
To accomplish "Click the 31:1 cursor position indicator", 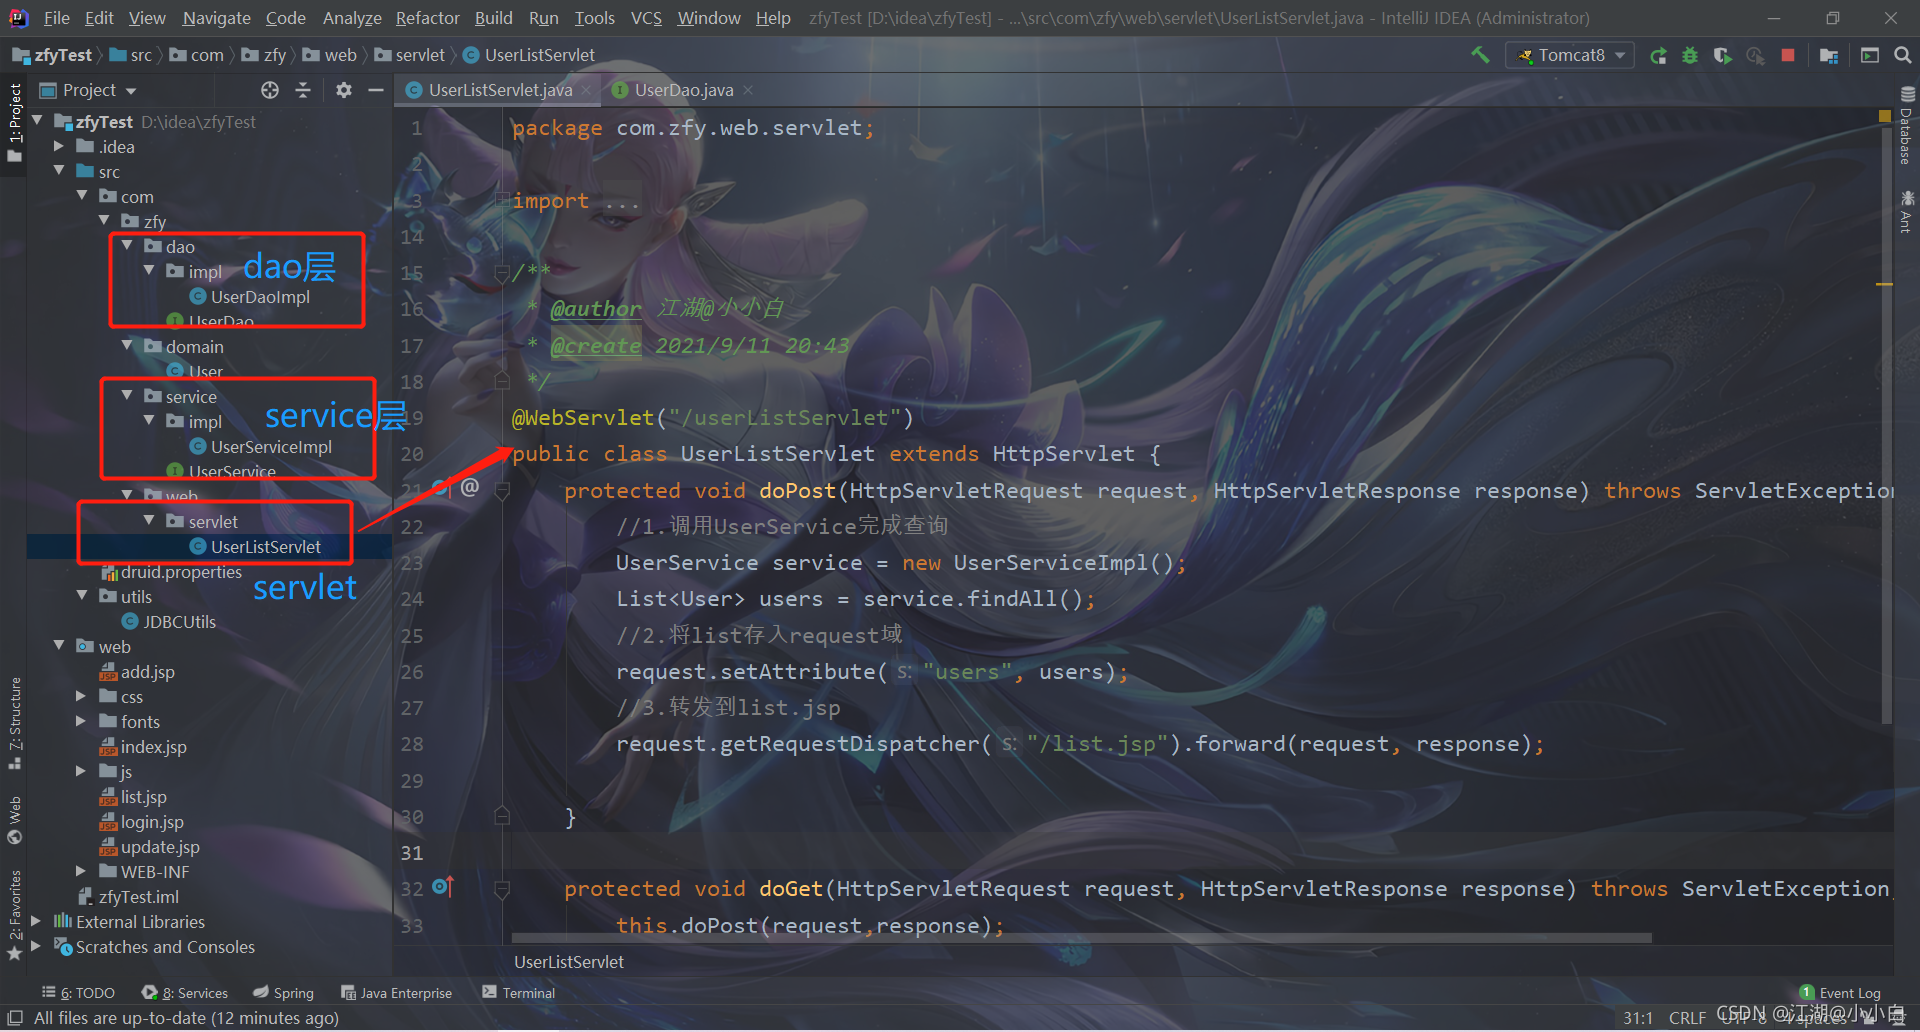I will pyautogui.click(x=1638, y=1018).
